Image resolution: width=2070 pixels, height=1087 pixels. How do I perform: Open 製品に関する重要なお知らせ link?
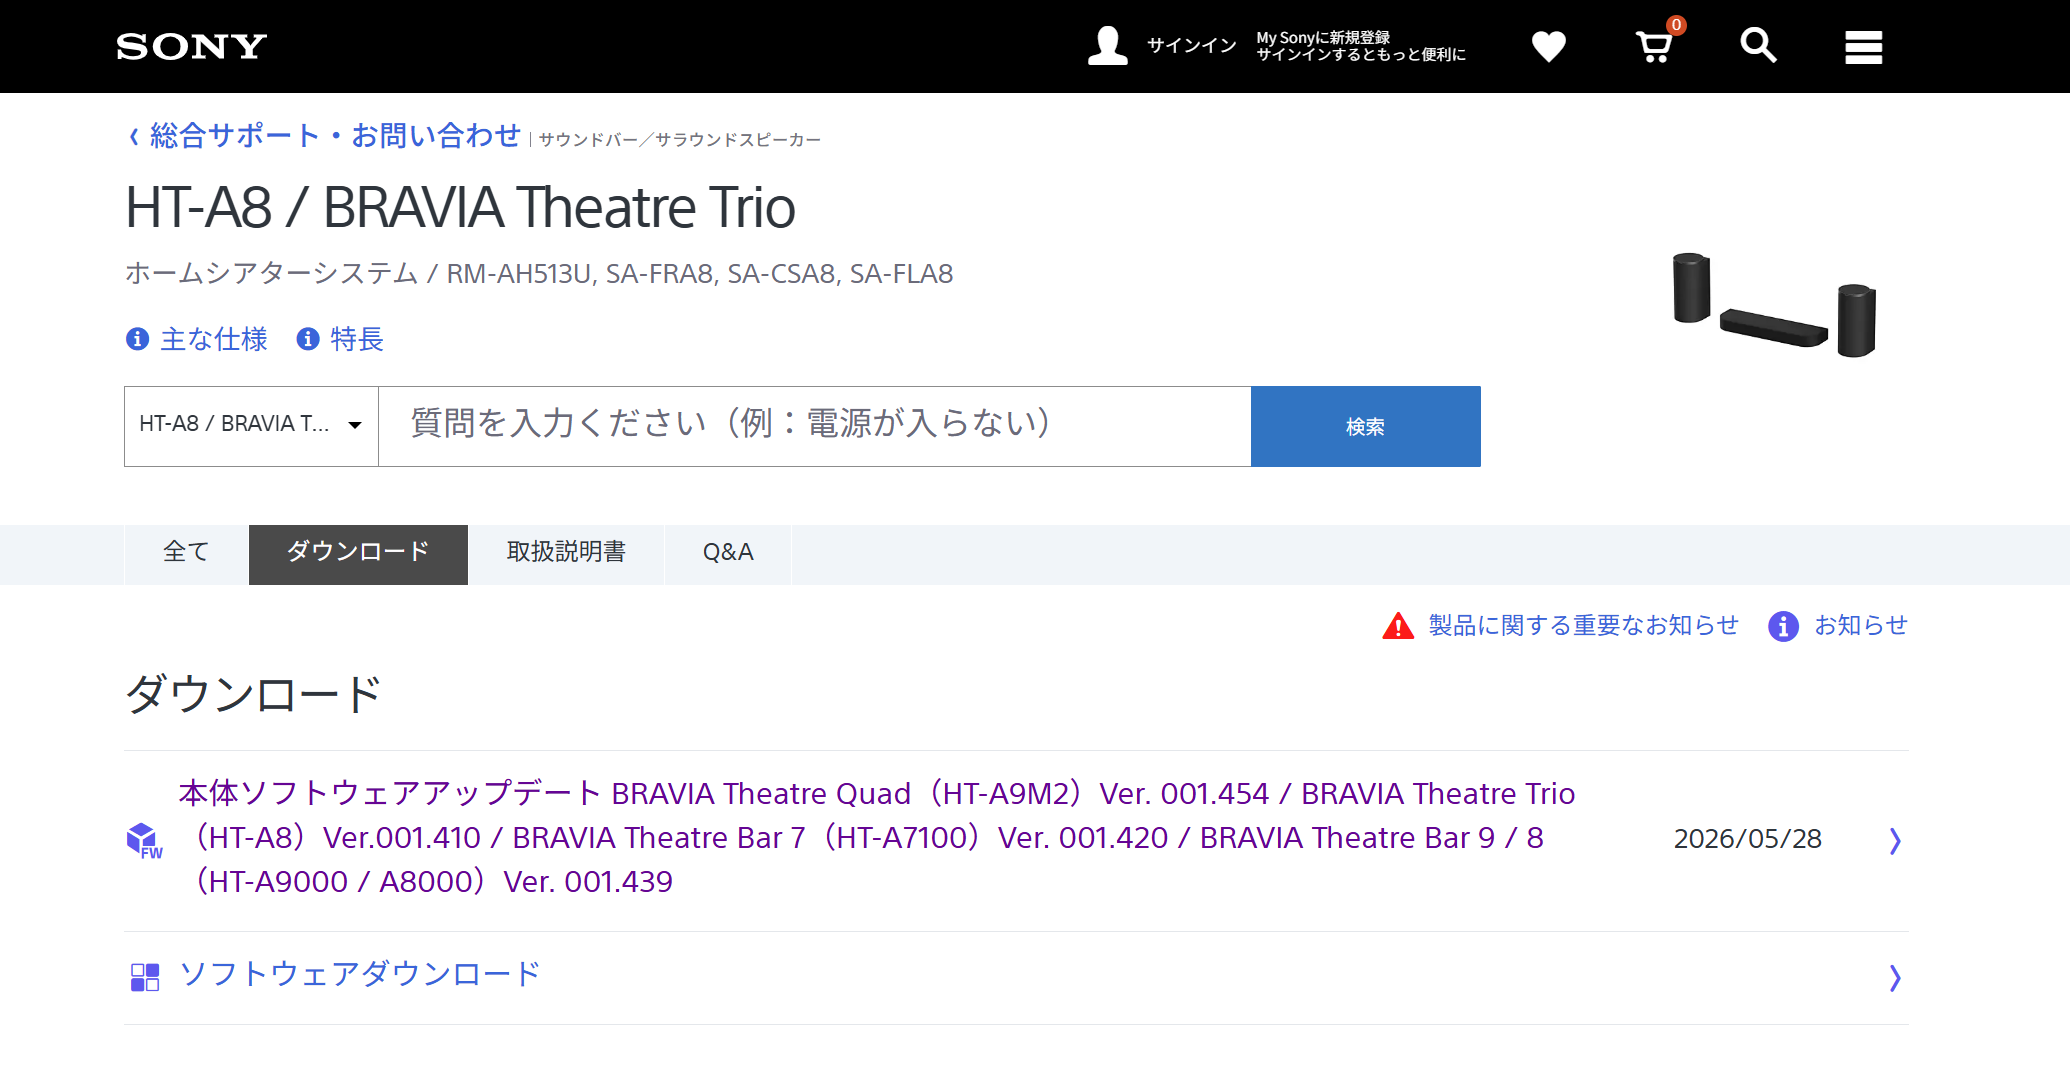1583,626
